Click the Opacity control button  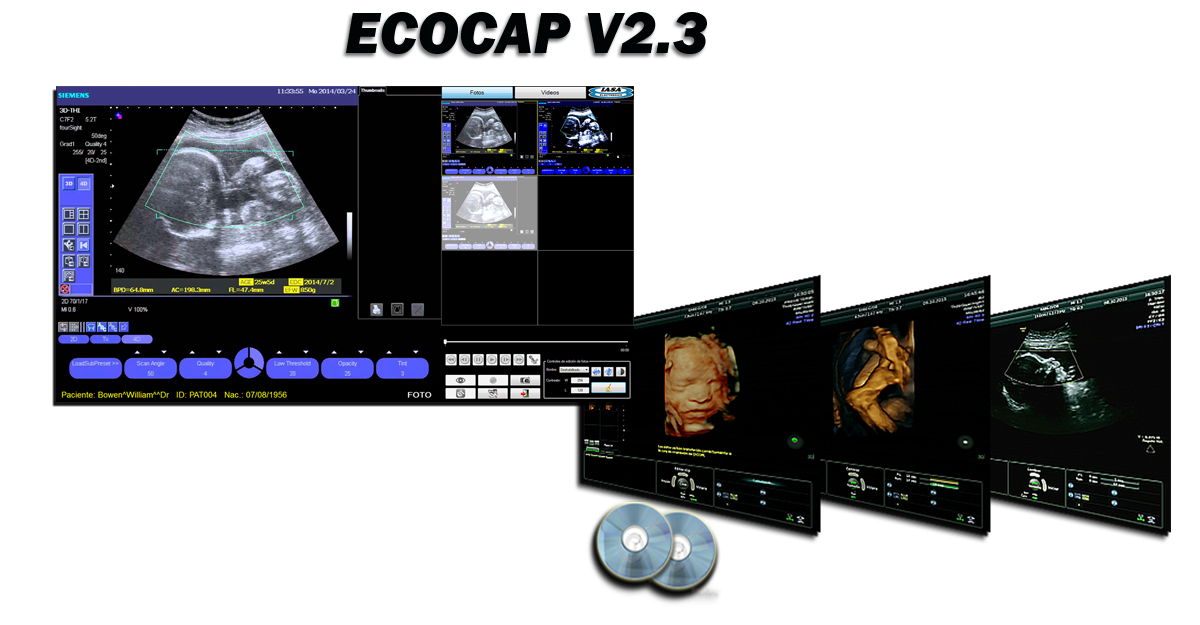coord(347,368)
